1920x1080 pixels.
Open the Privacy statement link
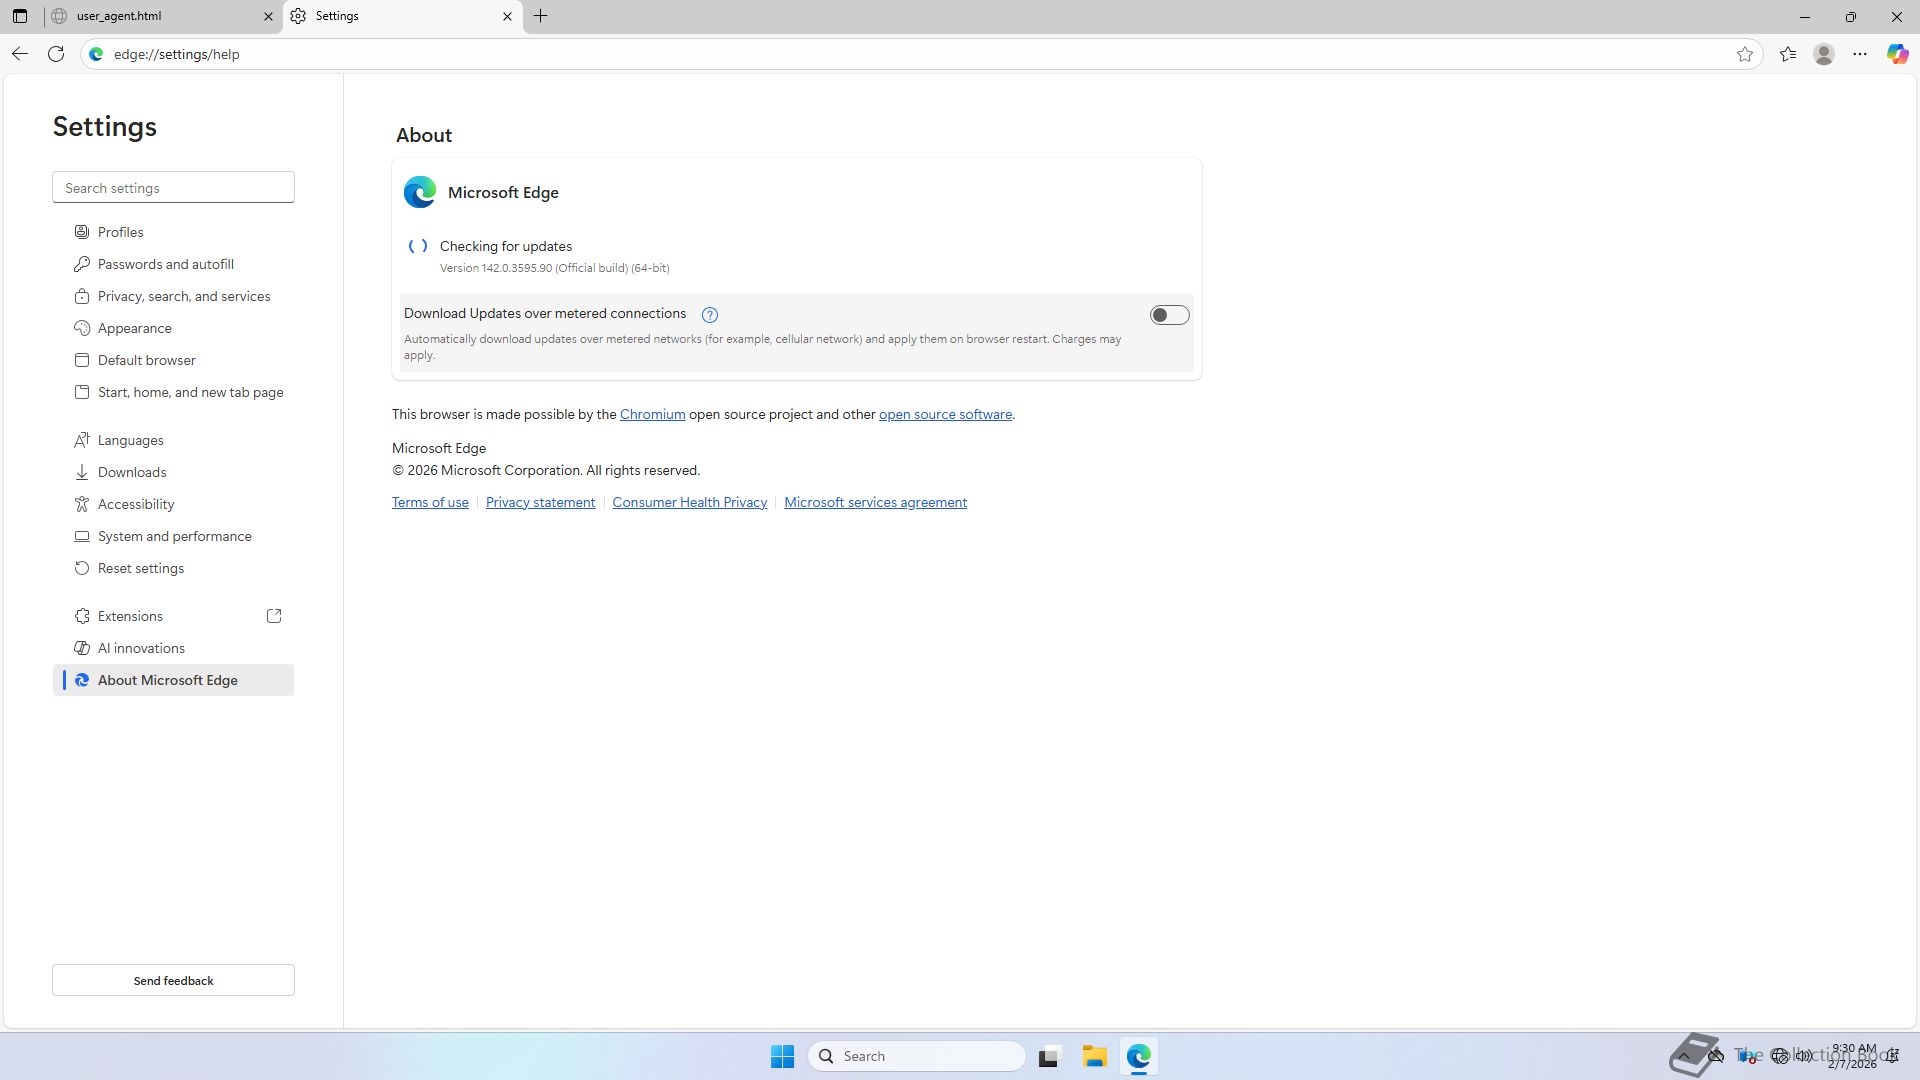(540, 502)
